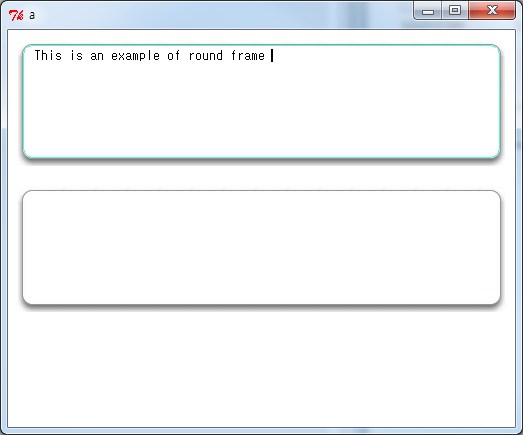Viewport: 523px width, 435px height.
Task: Click at the text cursor after "frame"
Action: pos(272,55)
